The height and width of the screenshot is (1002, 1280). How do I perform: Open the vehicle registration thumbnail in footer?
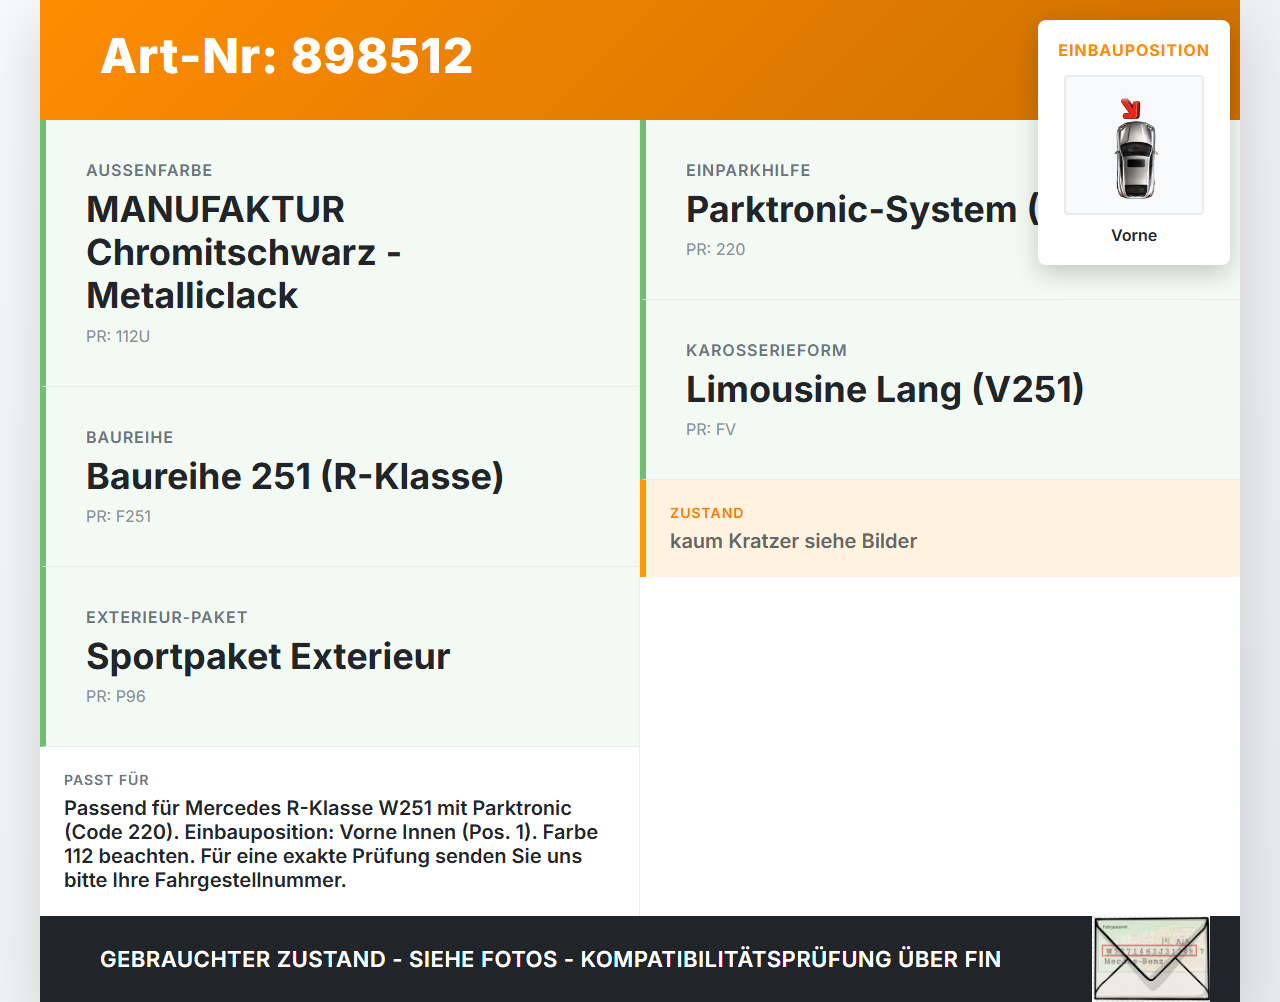[1151, 959]
